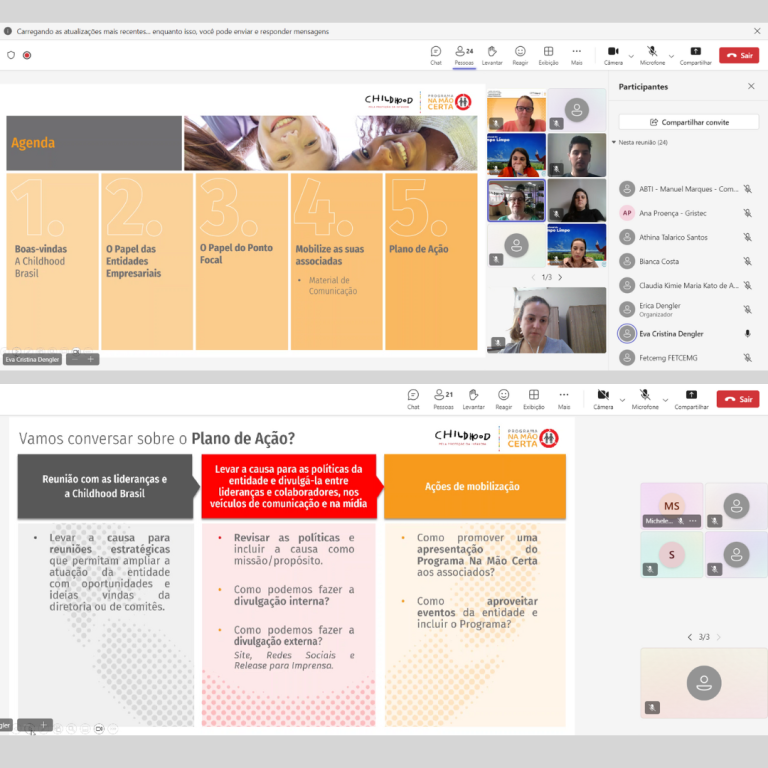This screenshot has height=768, width=768.
Task: Click the shield privacy icon
Action: click(x=11, y=55)
